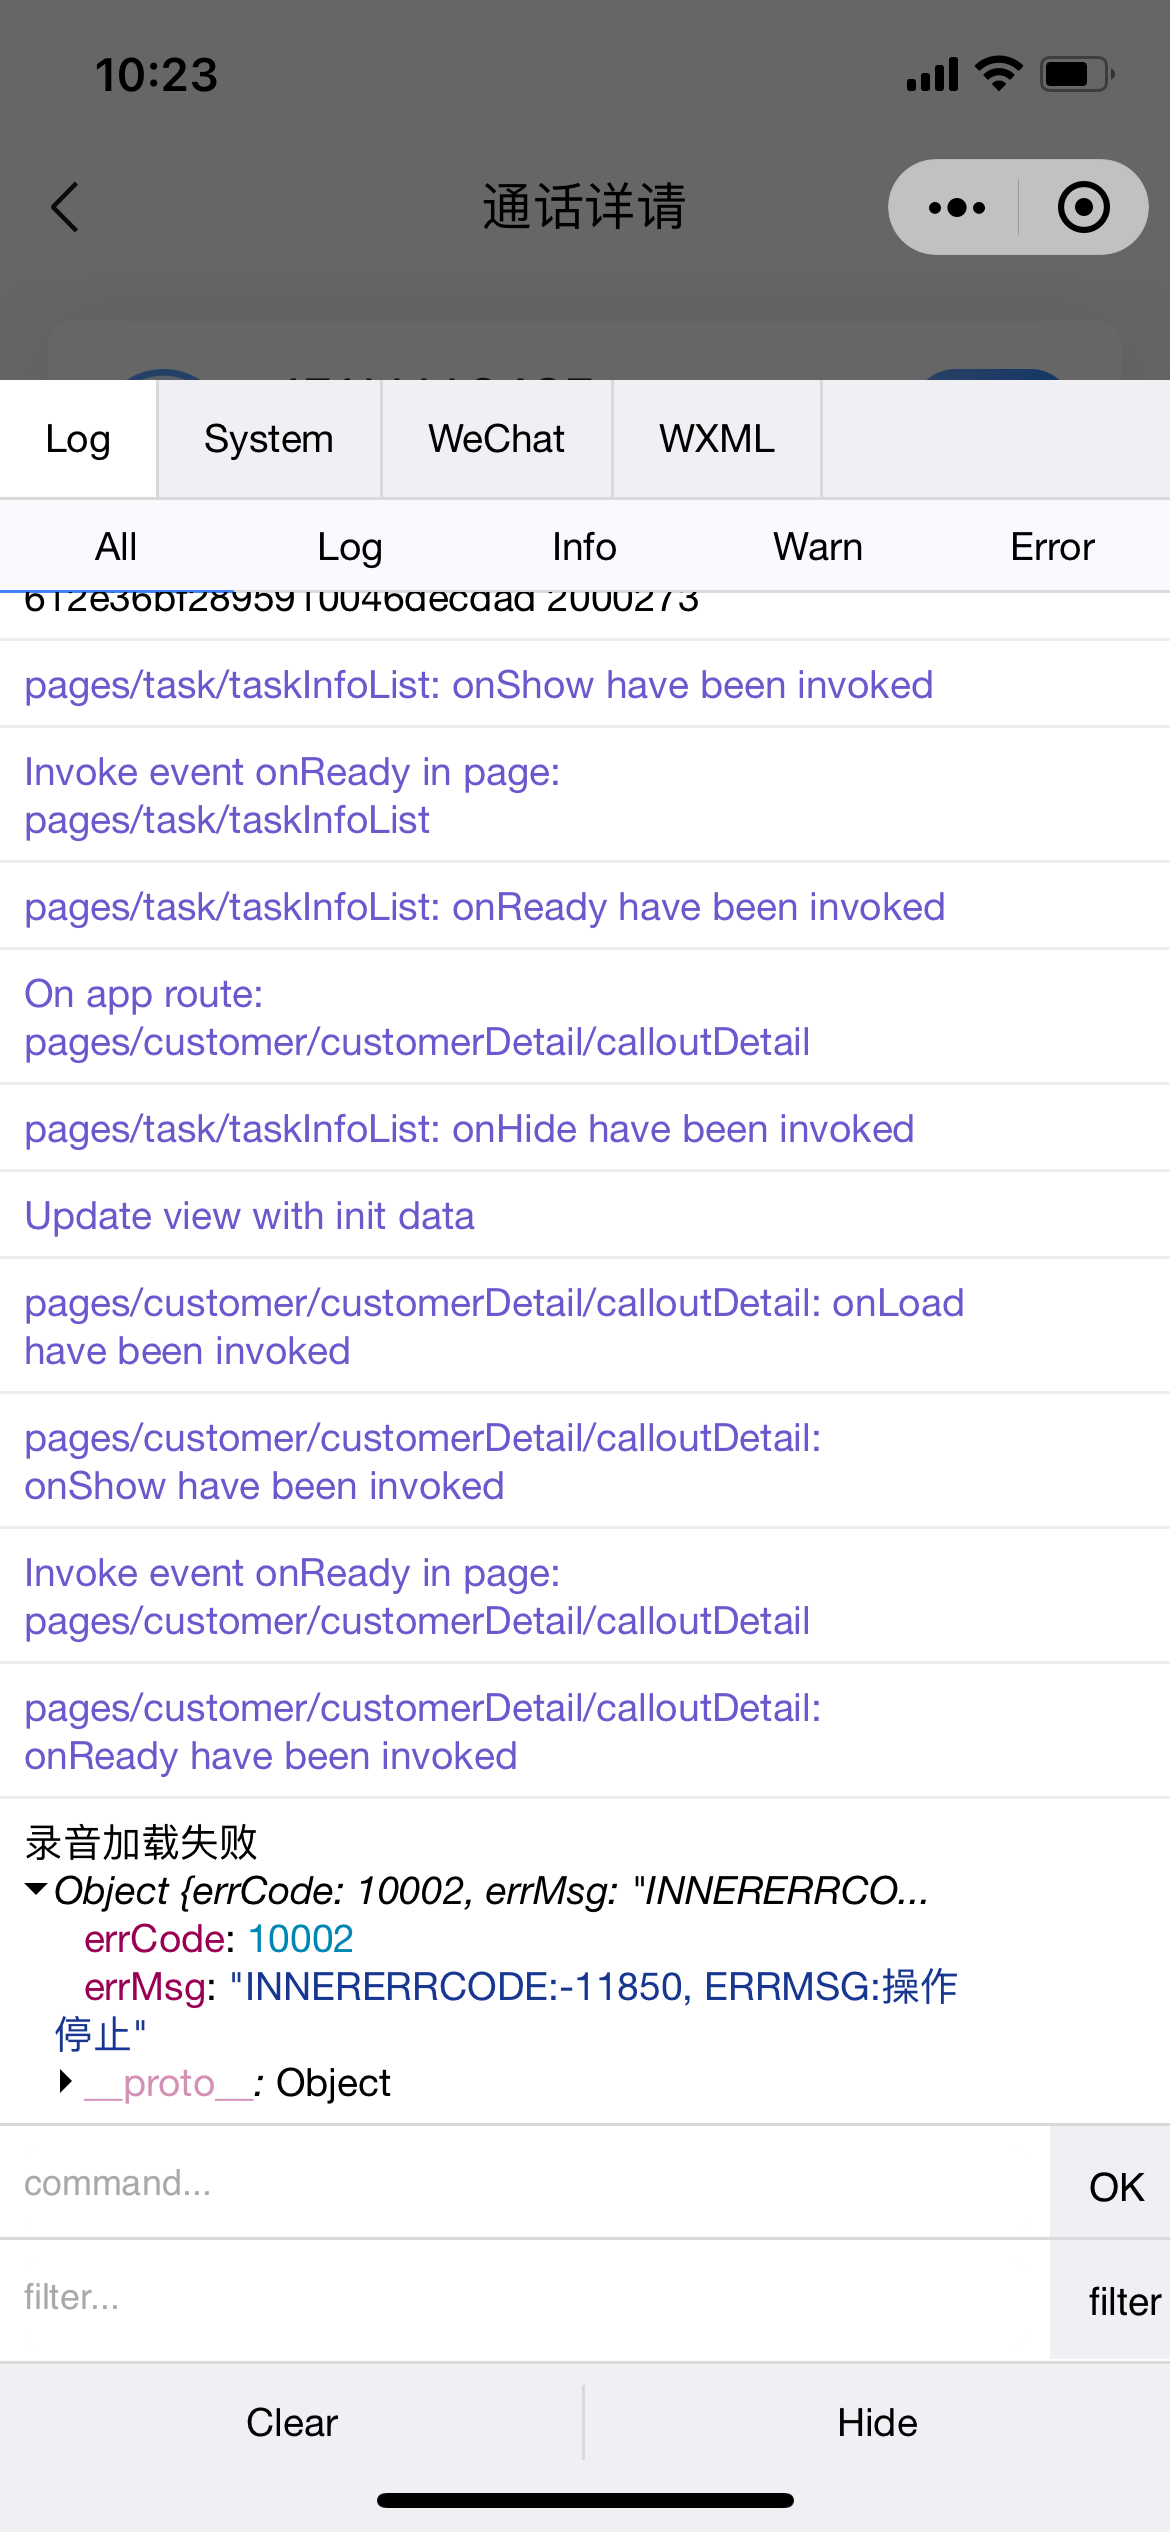Show only Warn level logs
Image resolution: width=1170 pixels, height=2532 pixels.
point(817,547)
